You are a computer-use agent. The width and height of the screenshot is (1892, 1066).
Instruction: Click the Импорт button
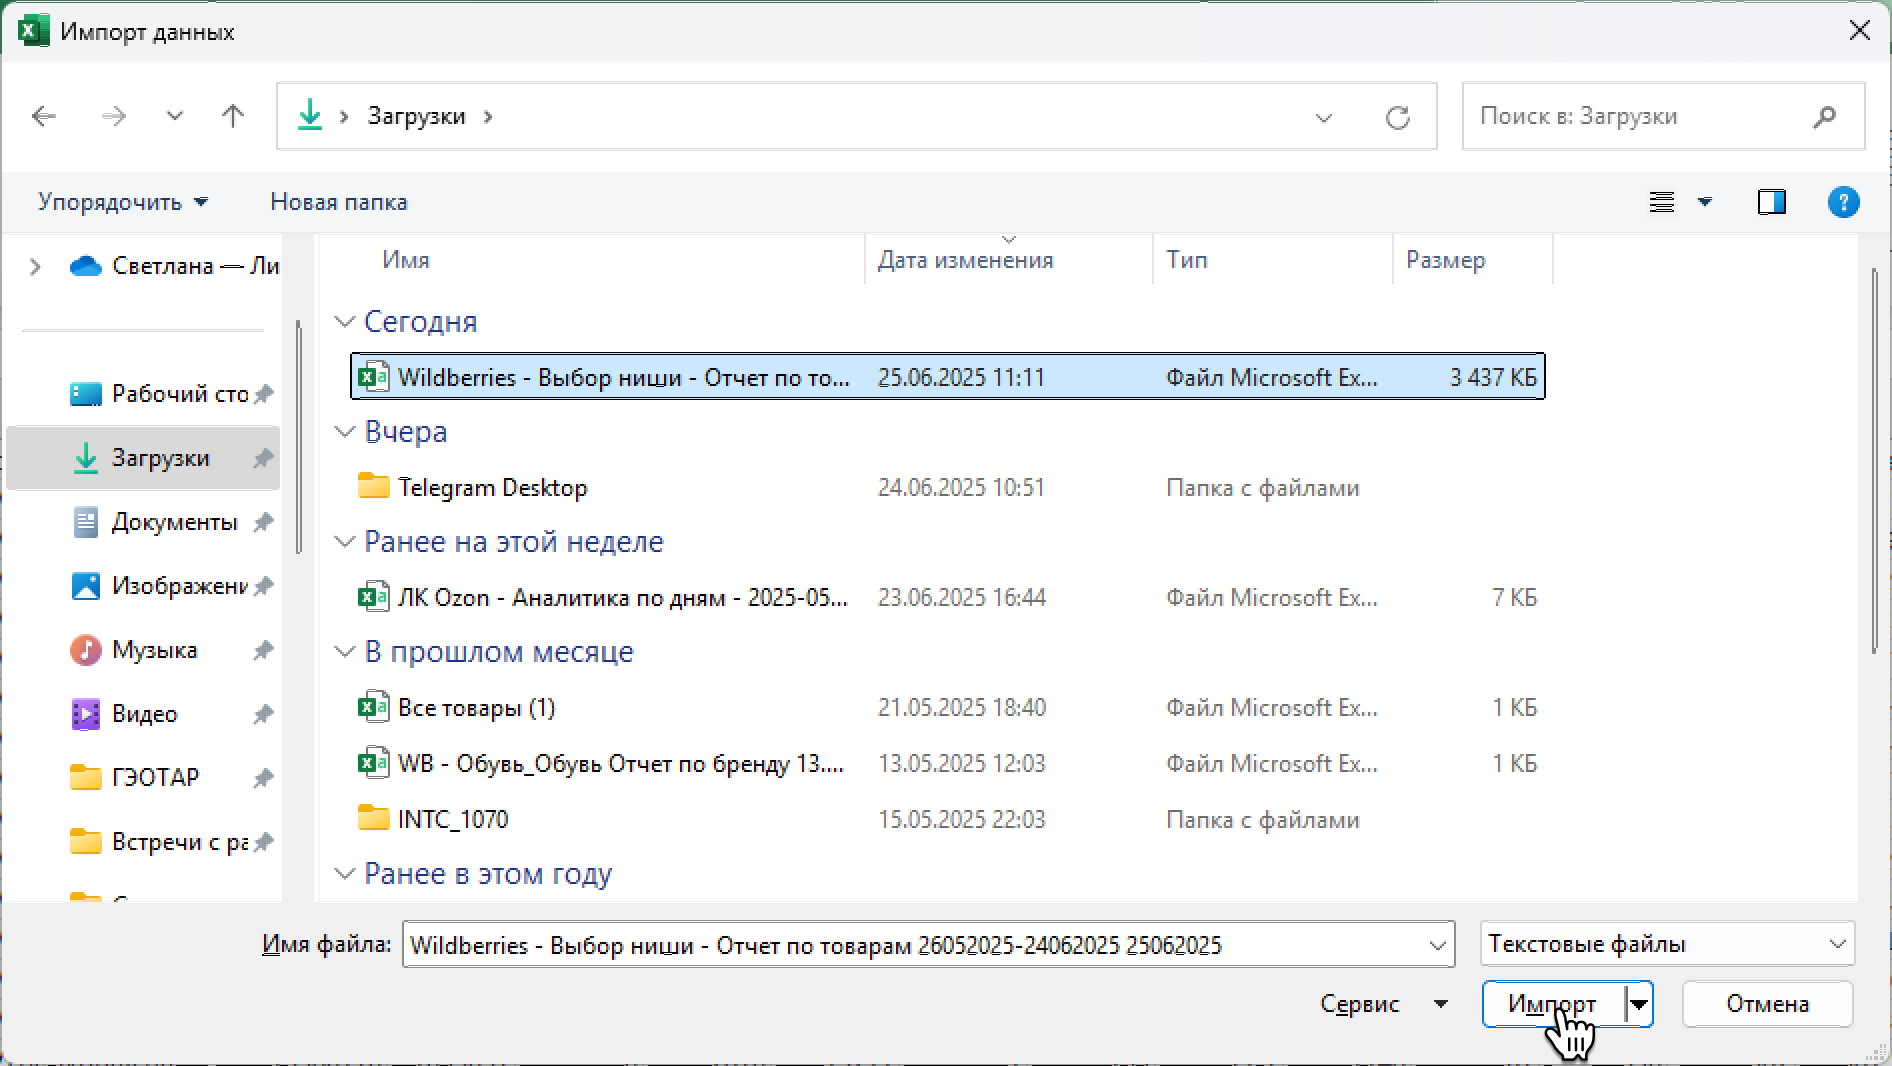tap(1553, 1004)
